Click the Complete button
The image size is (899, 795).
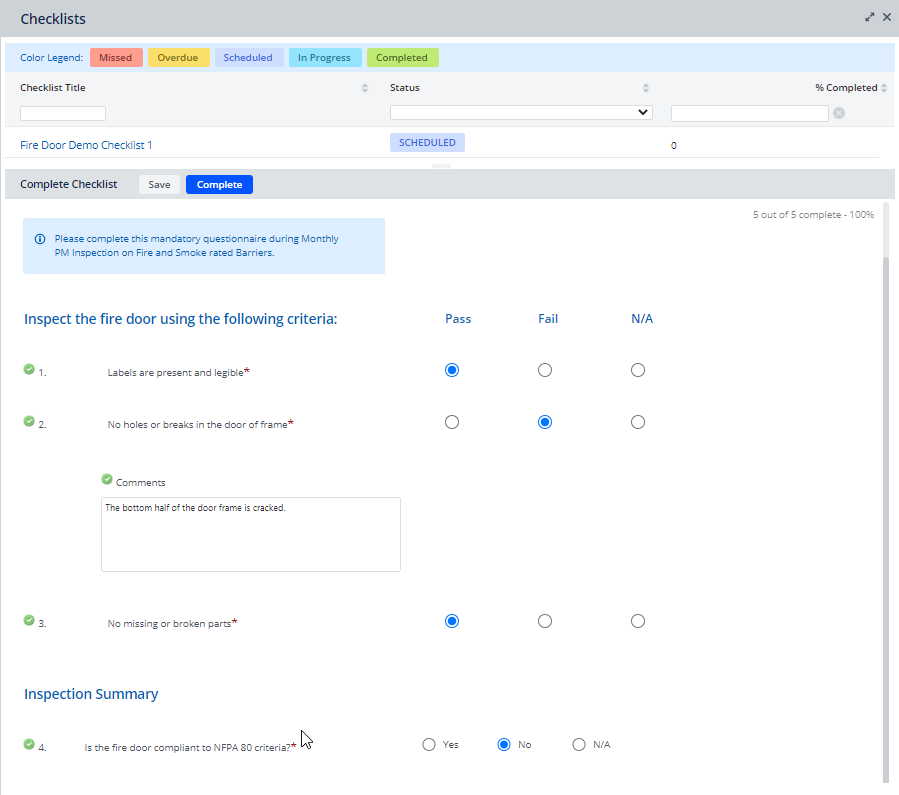[x=219, y=184]
